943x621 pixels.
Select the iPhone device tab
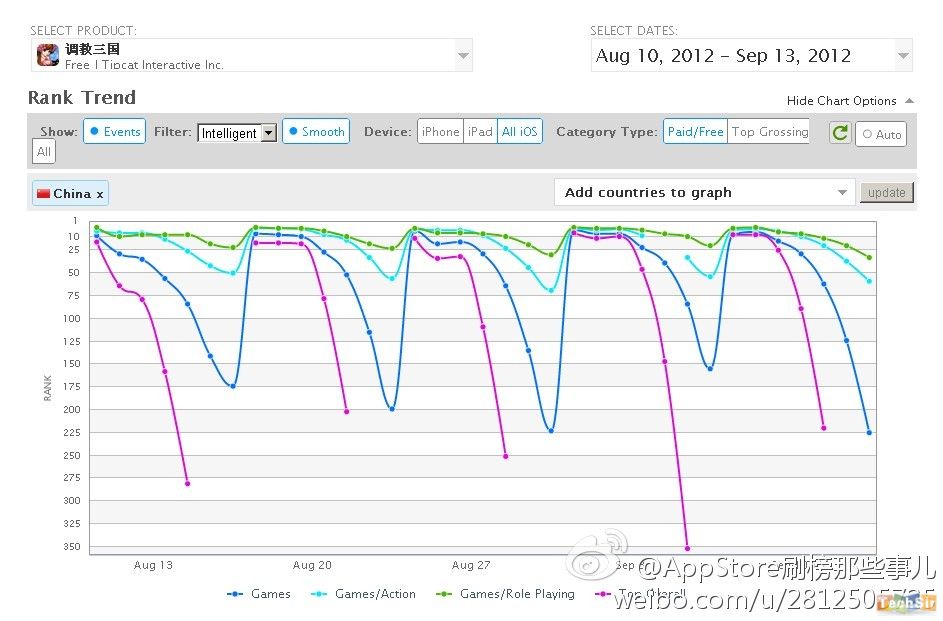tap(440, 132)
